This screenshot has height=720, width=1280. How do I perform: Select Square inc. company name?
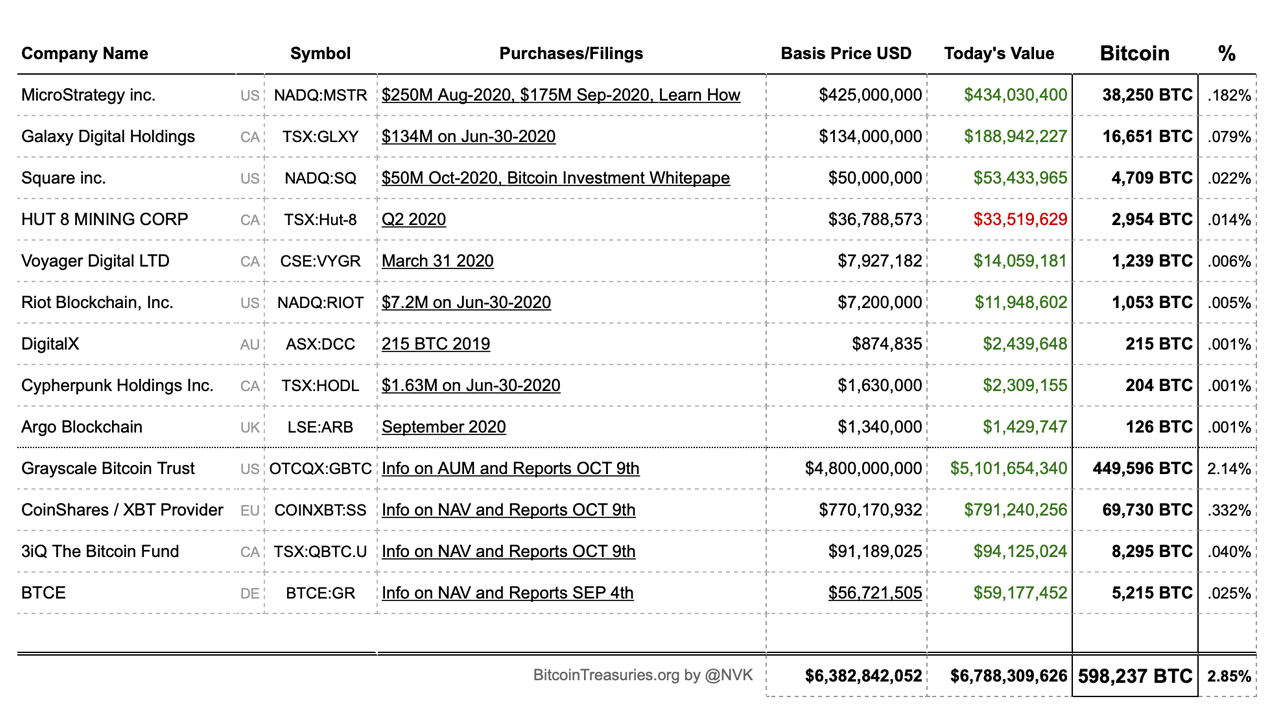(x=63, y=178)
